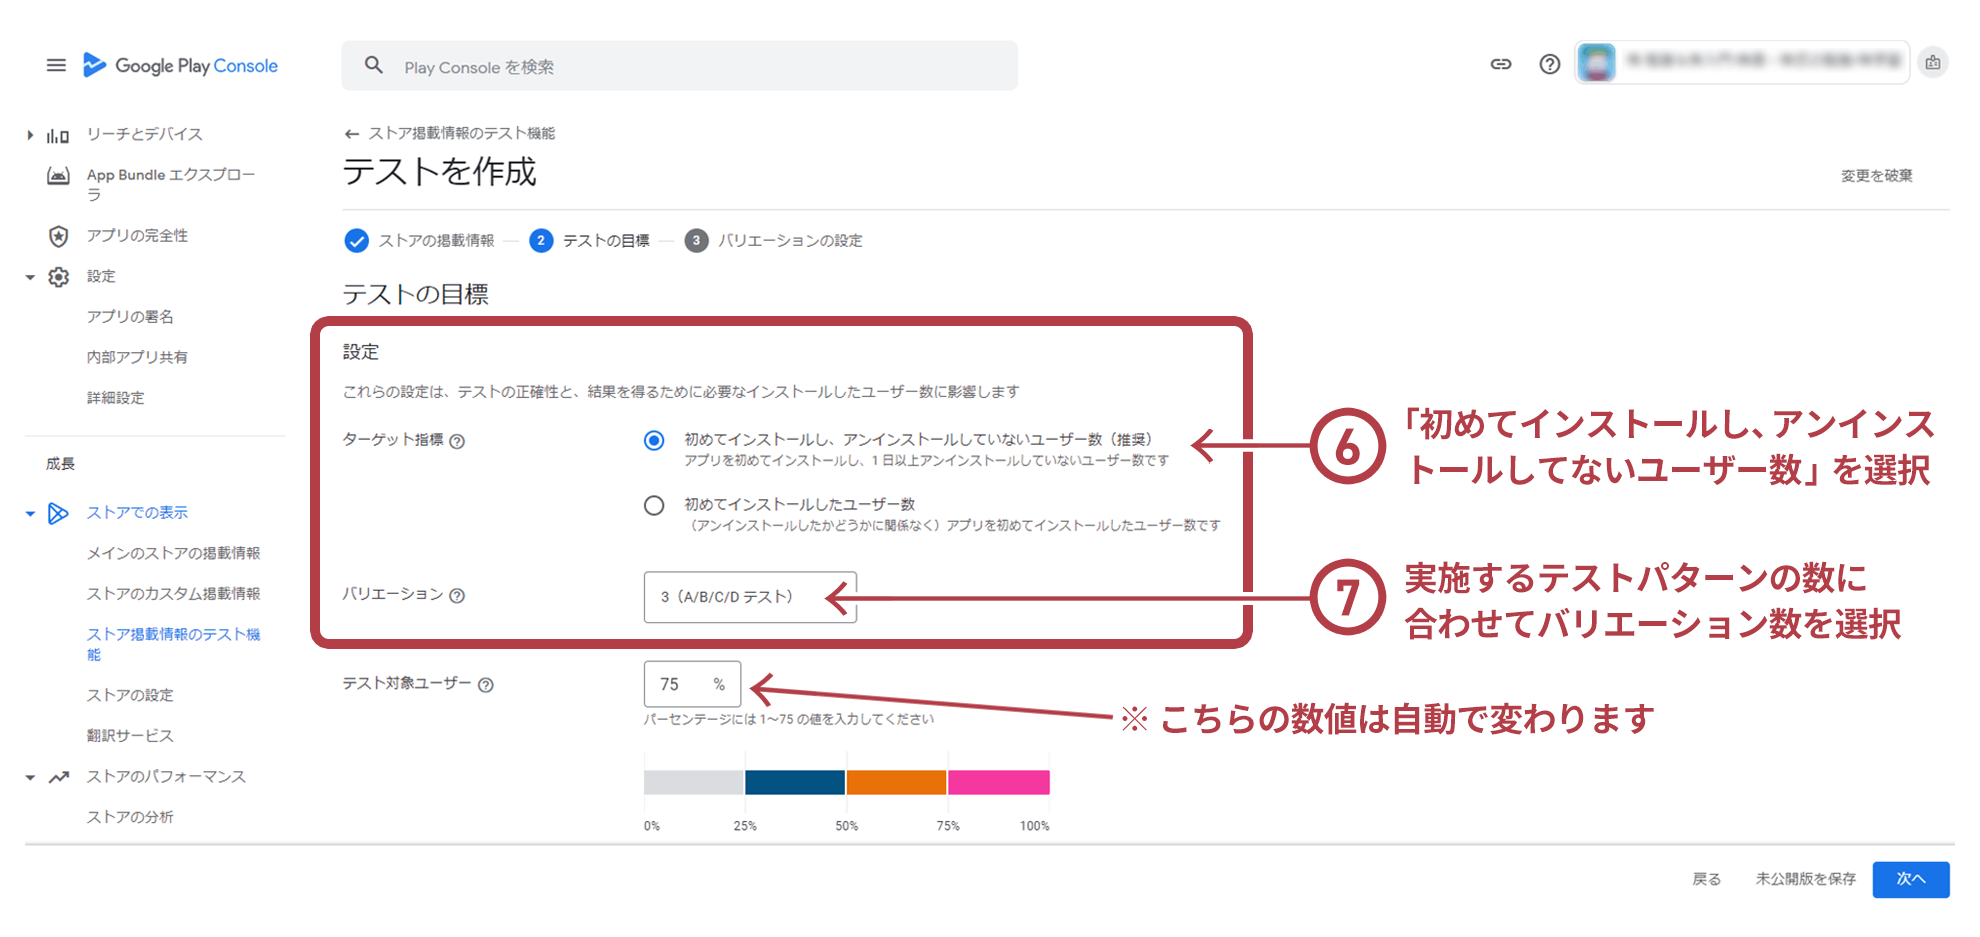The image size is (1980, 937).
Task: Open the help question mark icon
Action: pos(1549,65)
